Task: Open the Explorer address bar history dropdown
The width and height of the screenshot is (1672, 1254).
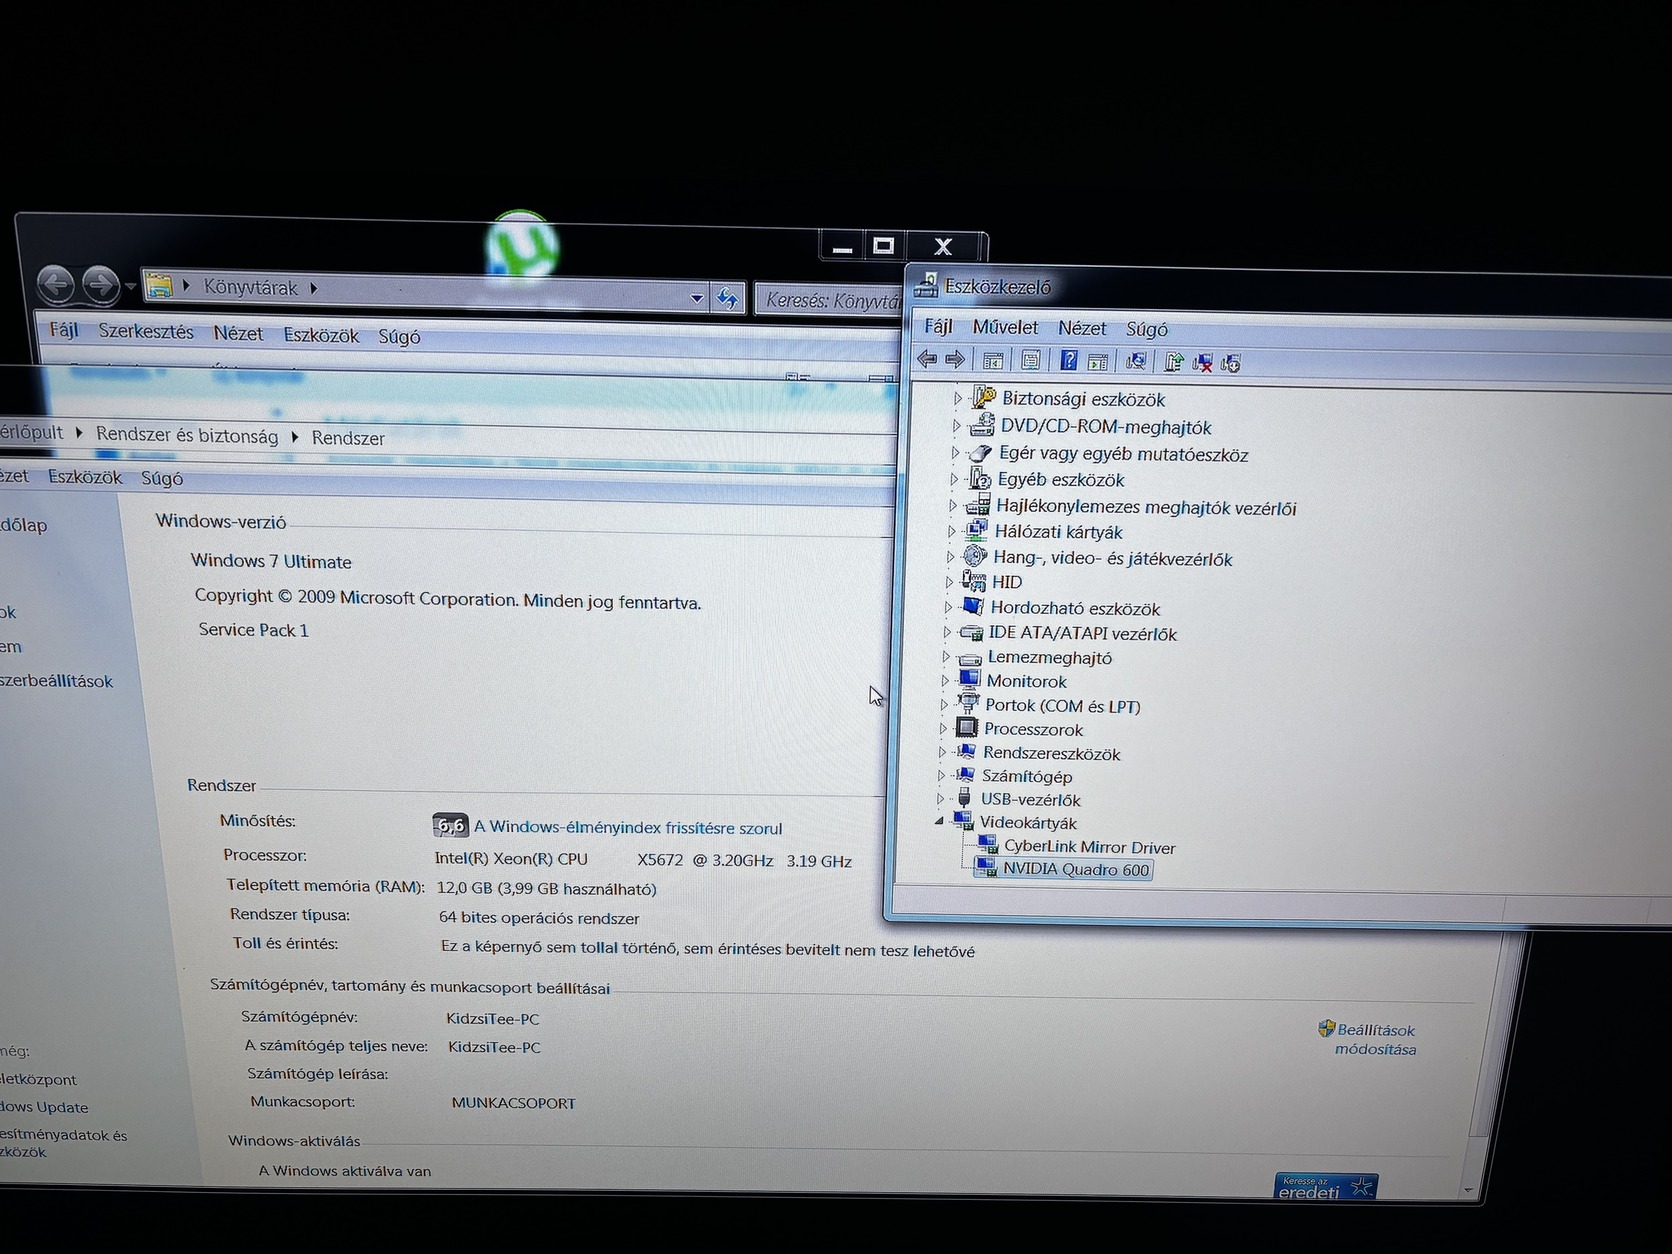Action: (x=697, y=297)
